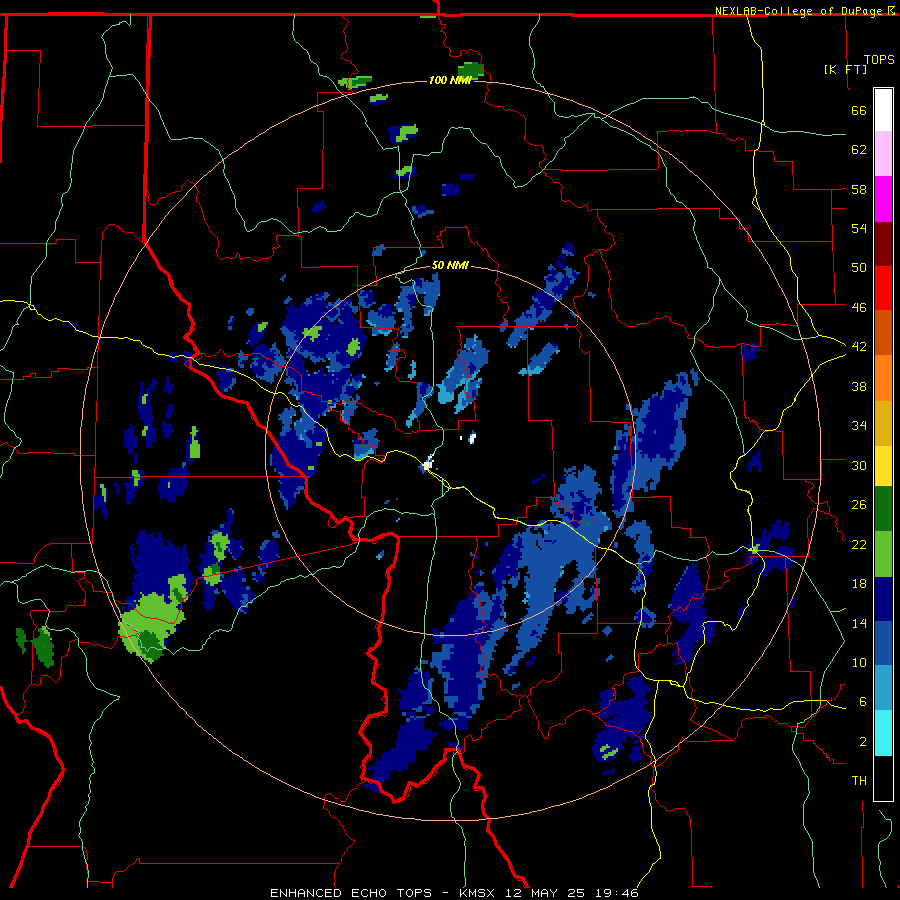The image size is (900, 900).
Task: Click the '100 NMI' range ring label
Action: 450,80
